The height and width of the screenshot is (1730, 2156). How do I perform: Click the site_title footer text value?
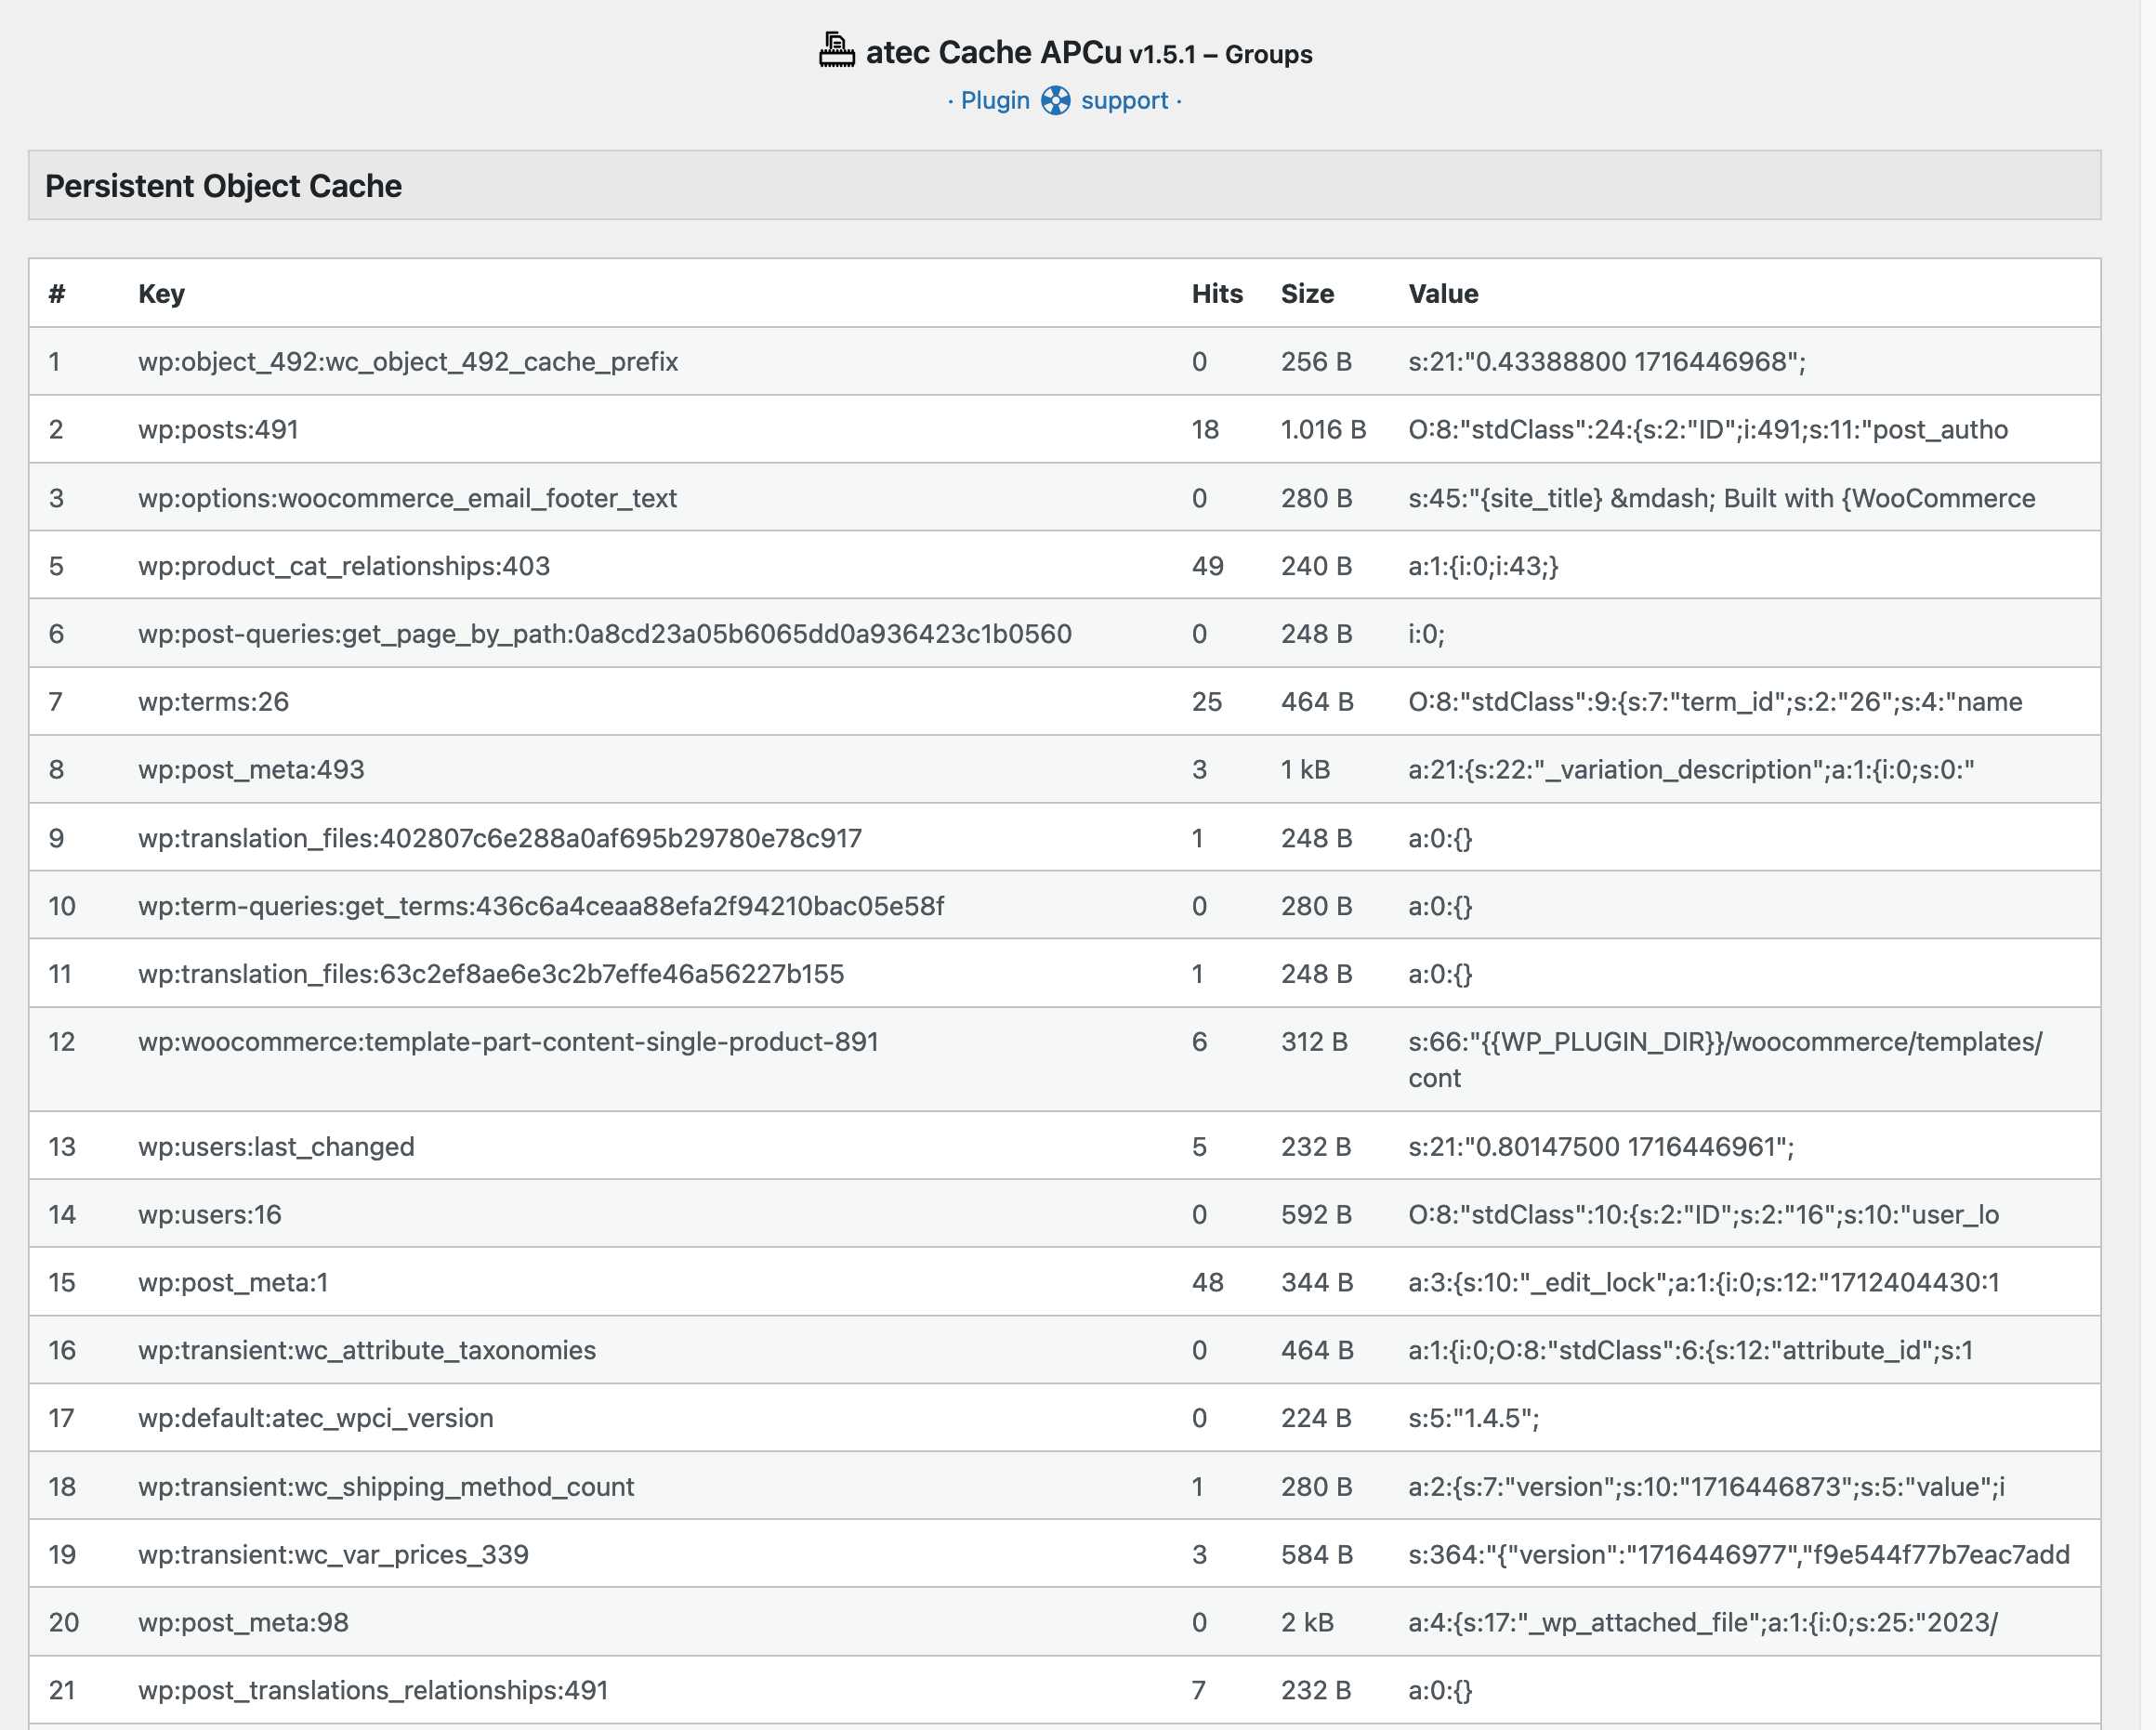click(x=1721, y=498)
